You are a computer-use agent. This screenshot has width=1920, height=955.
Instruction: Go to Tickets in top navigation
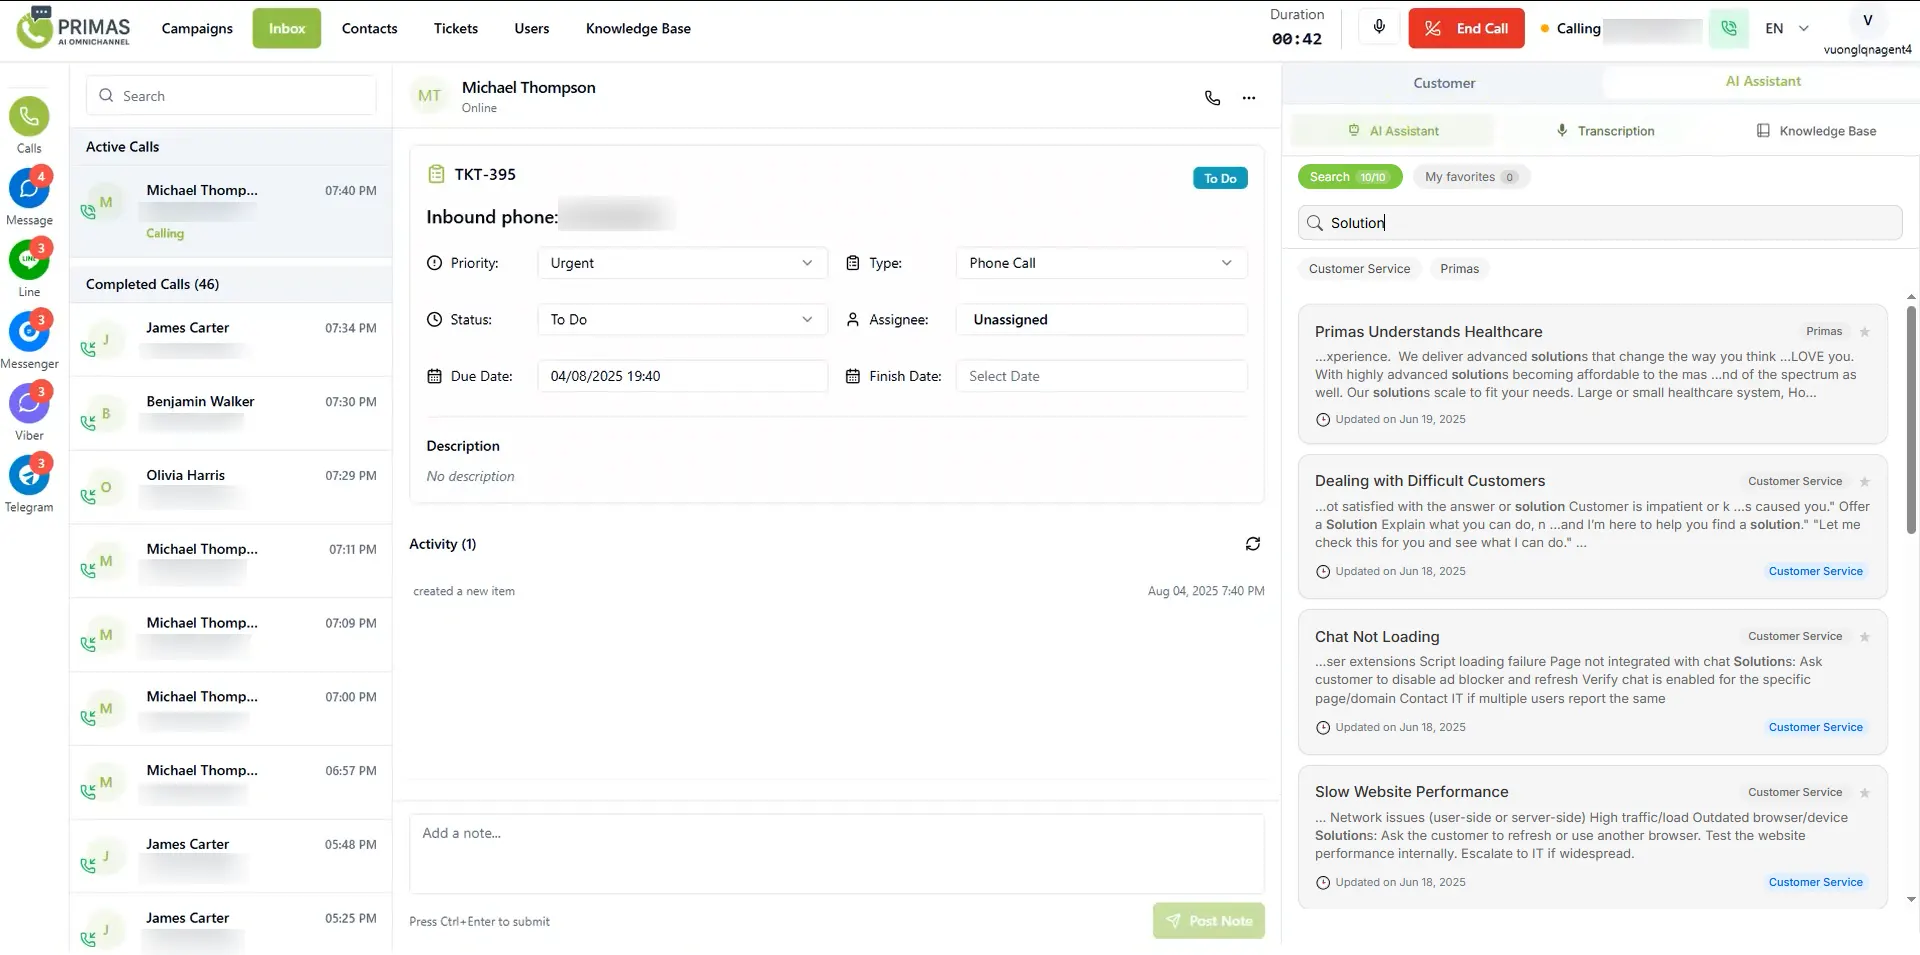pyautogui.click(x=455, y=28)
